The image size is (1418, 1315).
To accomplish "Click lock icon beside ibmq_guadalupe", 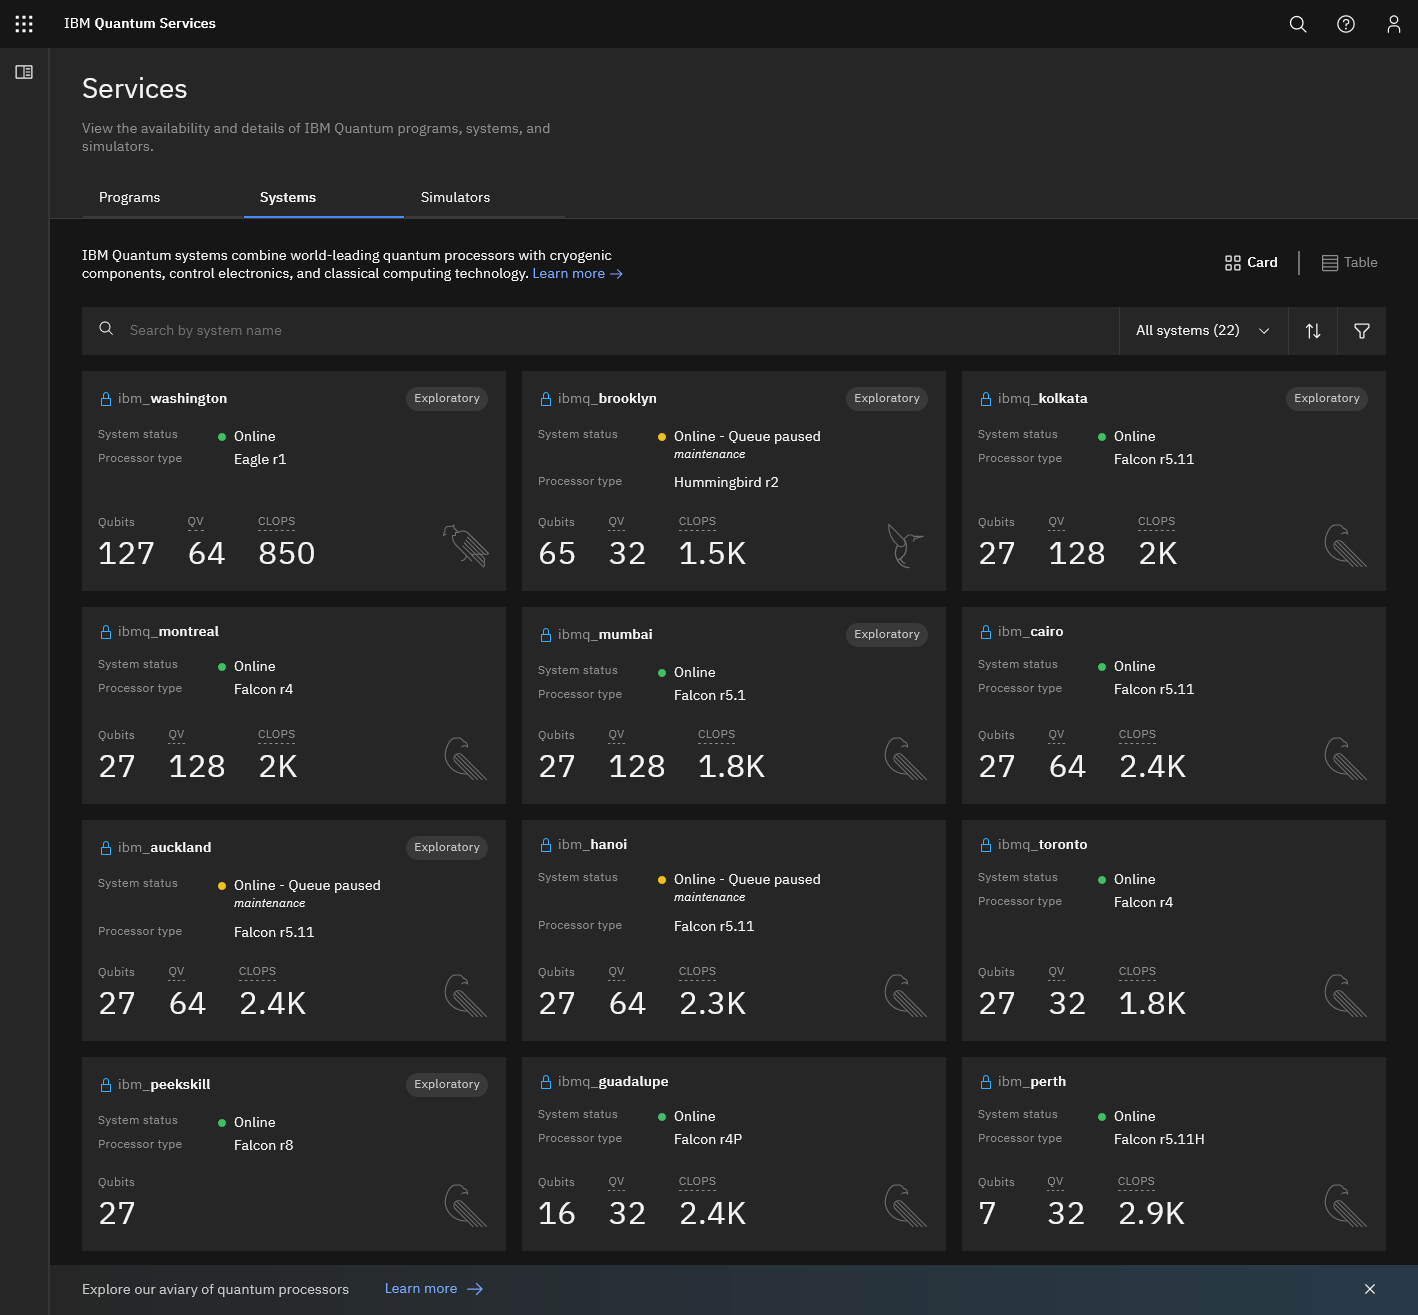I will [546, 1082].
